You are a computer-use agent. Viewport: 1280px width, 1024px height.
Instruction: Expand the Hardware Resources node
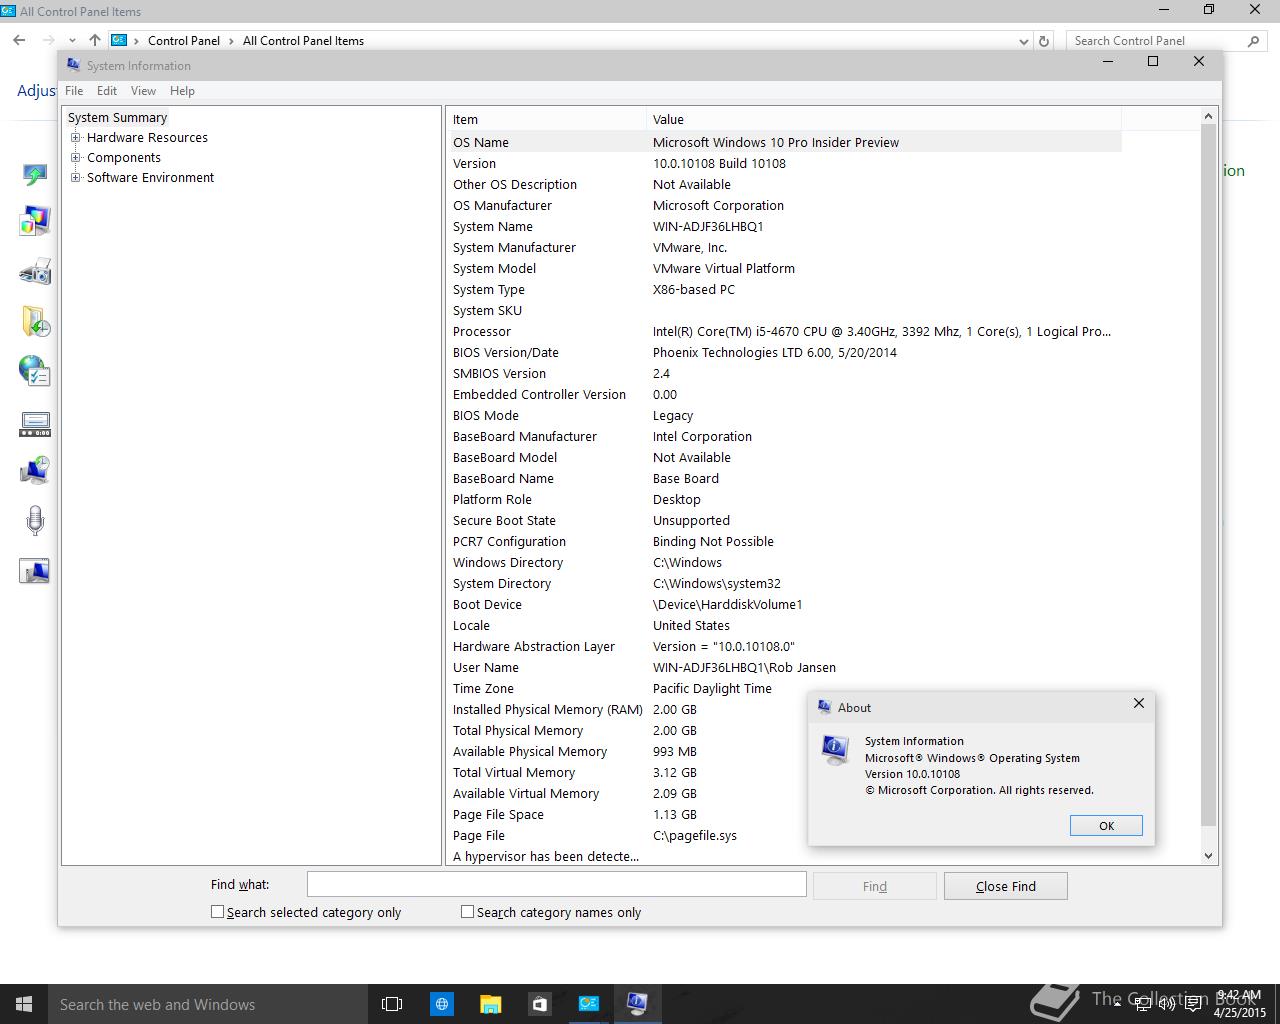point(75,138)
